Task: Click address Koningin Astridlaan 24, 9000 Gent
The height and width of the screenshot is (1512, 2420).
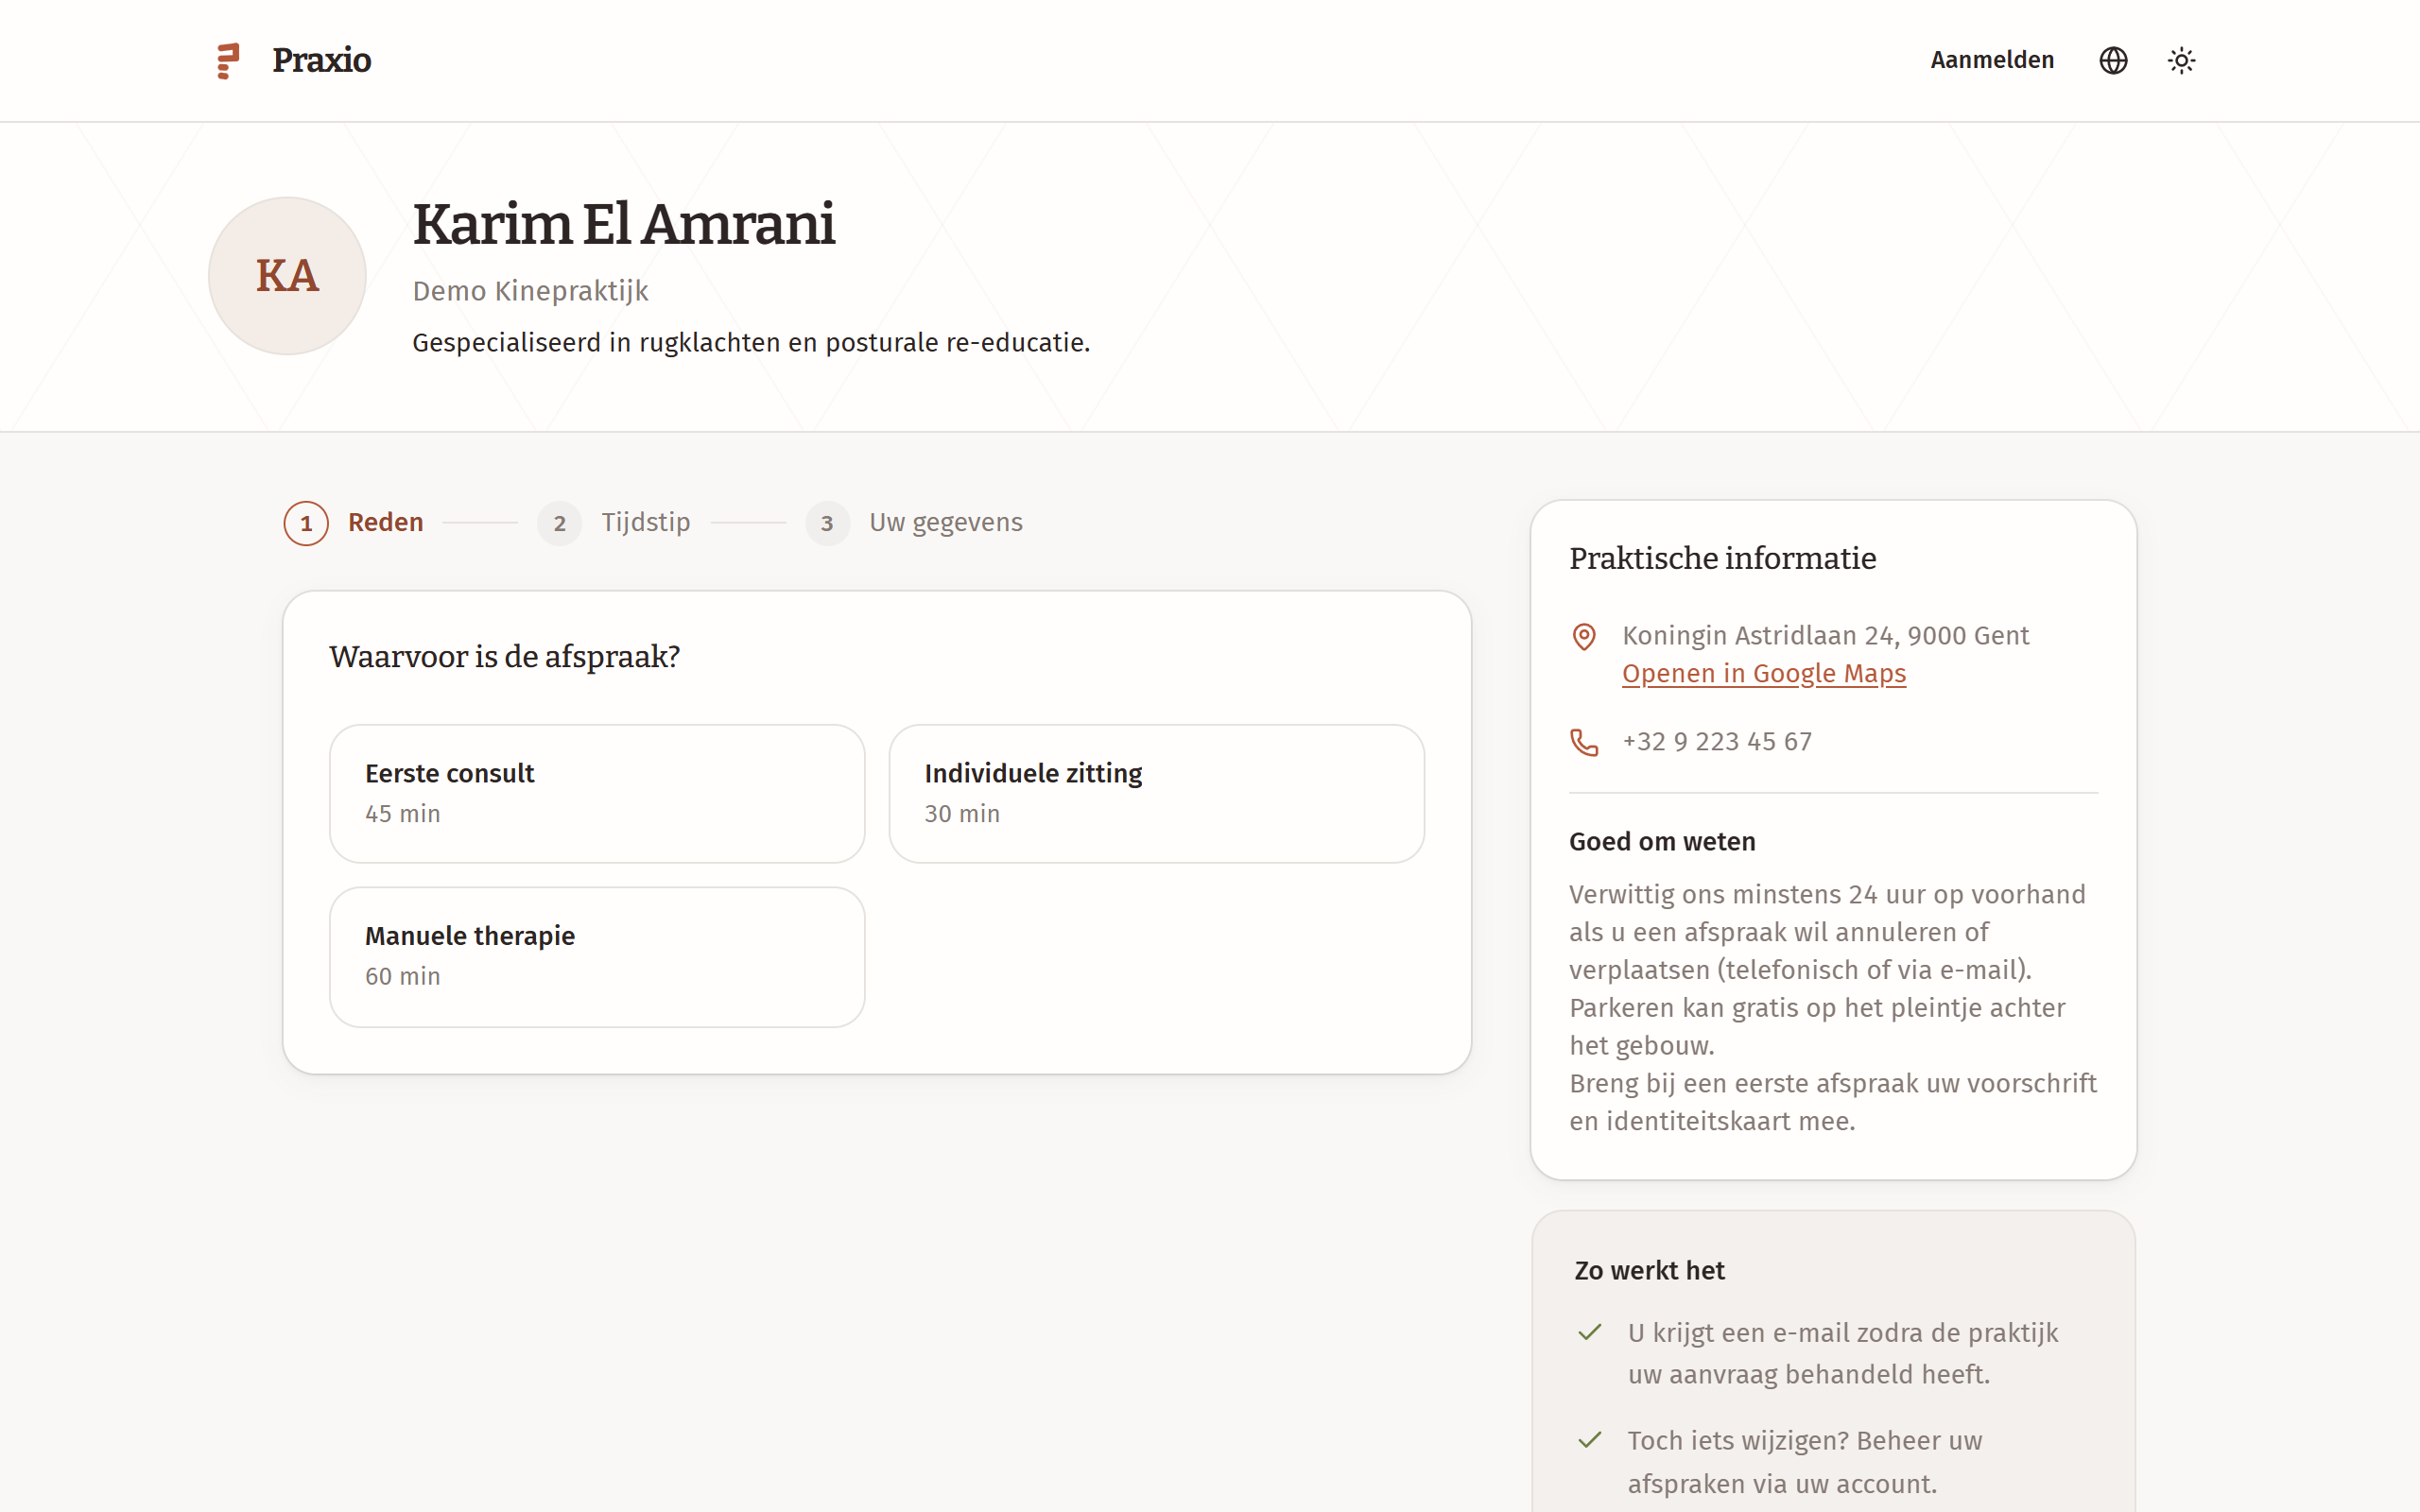Action: (1825, 636)
